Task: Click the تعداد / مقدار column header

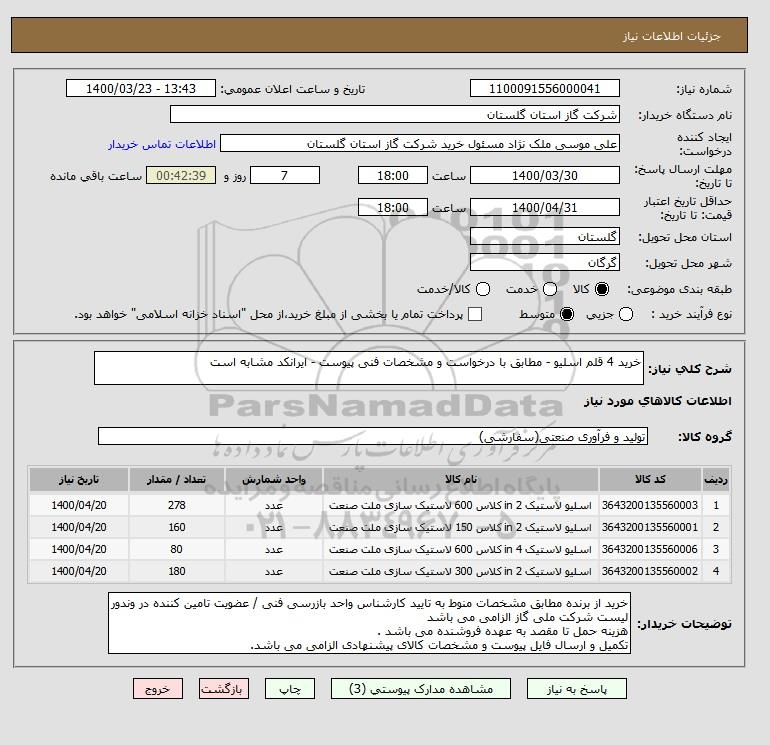Action: [x=176, y=479]
